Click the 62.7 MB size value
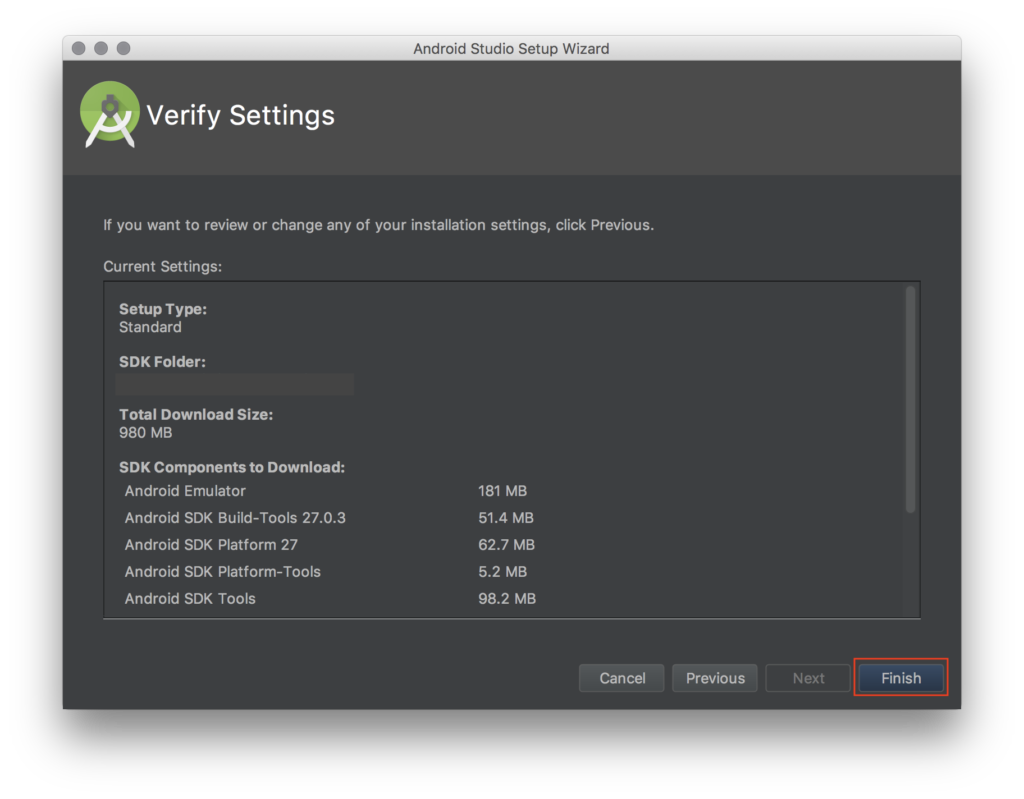Image resolution: width=1024 pixels, height=799 pixels. pyautogui.click(x=506, y=544)
